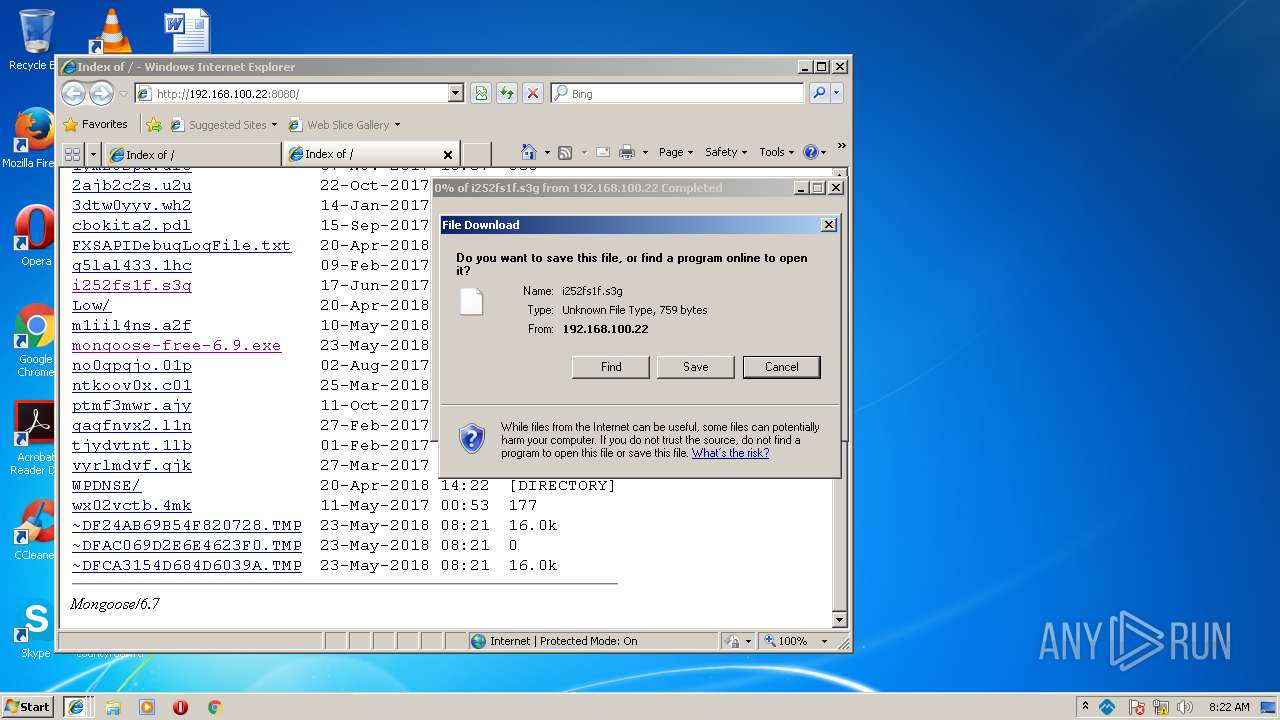The image size is (1280, 720).
Task: Open Quick Tabs grid icon
Action: (x=72, y=154)
